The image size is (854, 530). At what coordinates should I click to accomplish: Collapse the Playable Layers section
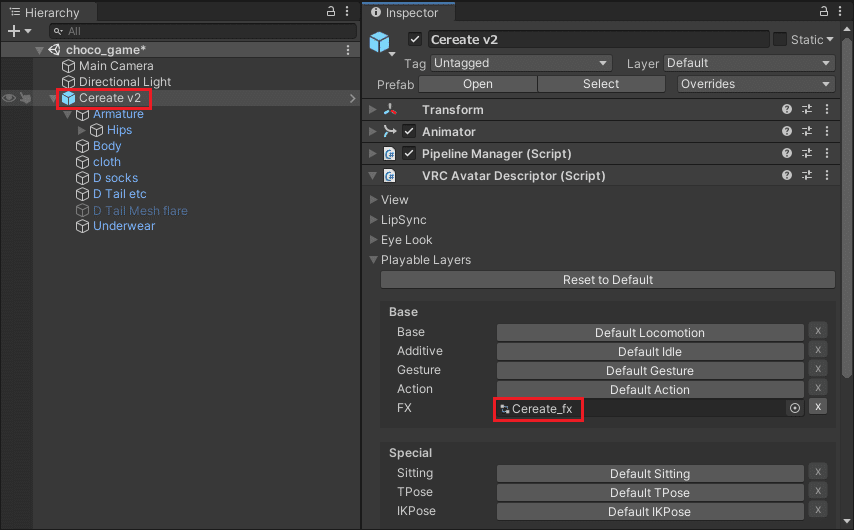pyautogui.click(x=374, y=260)
